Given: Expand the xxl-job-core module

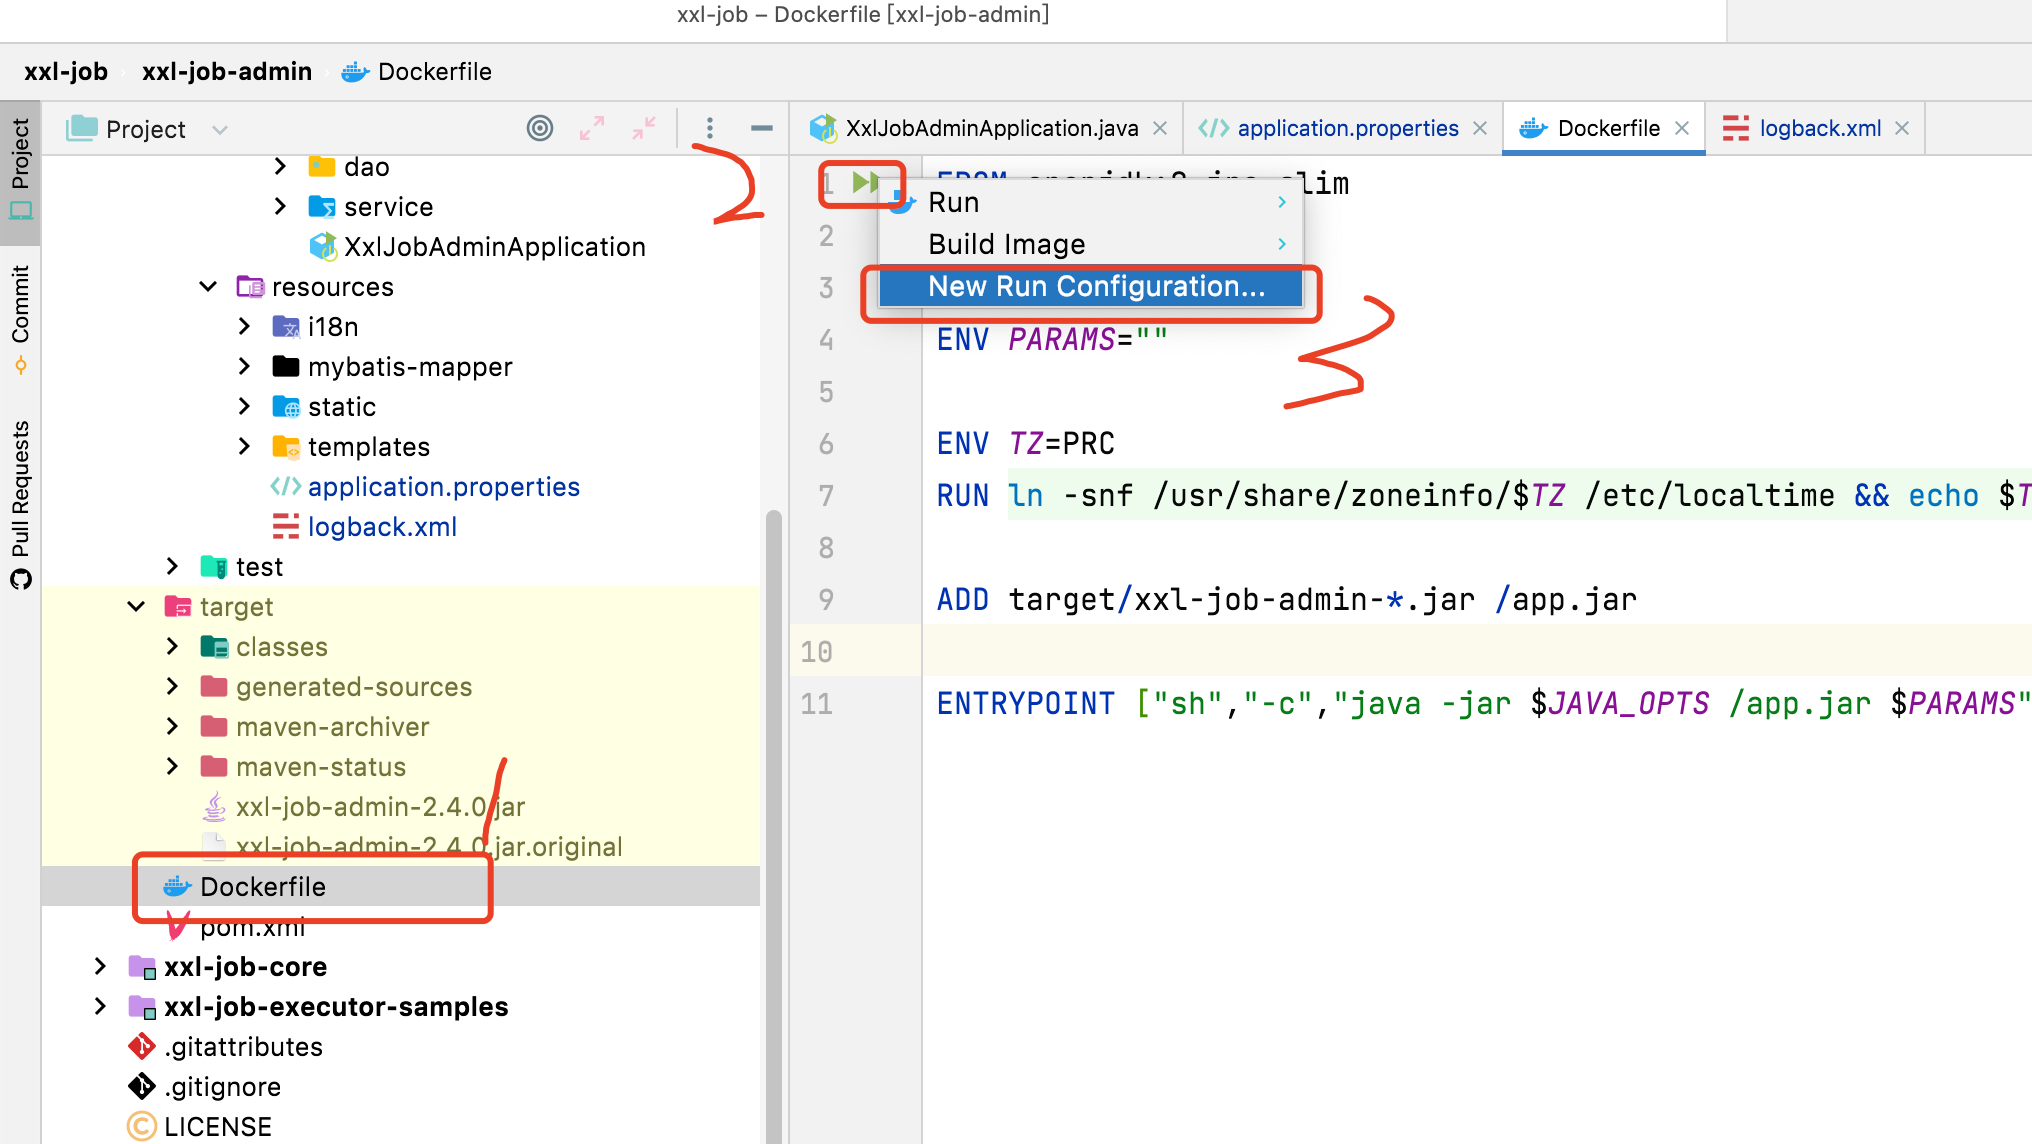Looking at the screenshot, I should click(100, 966).
